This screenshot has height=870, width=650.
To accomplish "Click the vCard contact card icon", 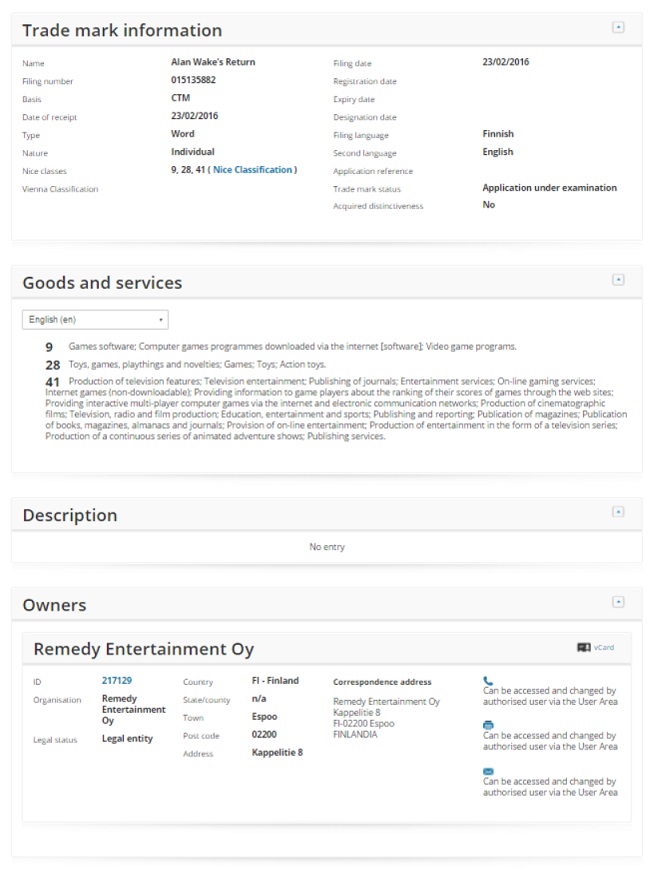I will pos(583,647).
